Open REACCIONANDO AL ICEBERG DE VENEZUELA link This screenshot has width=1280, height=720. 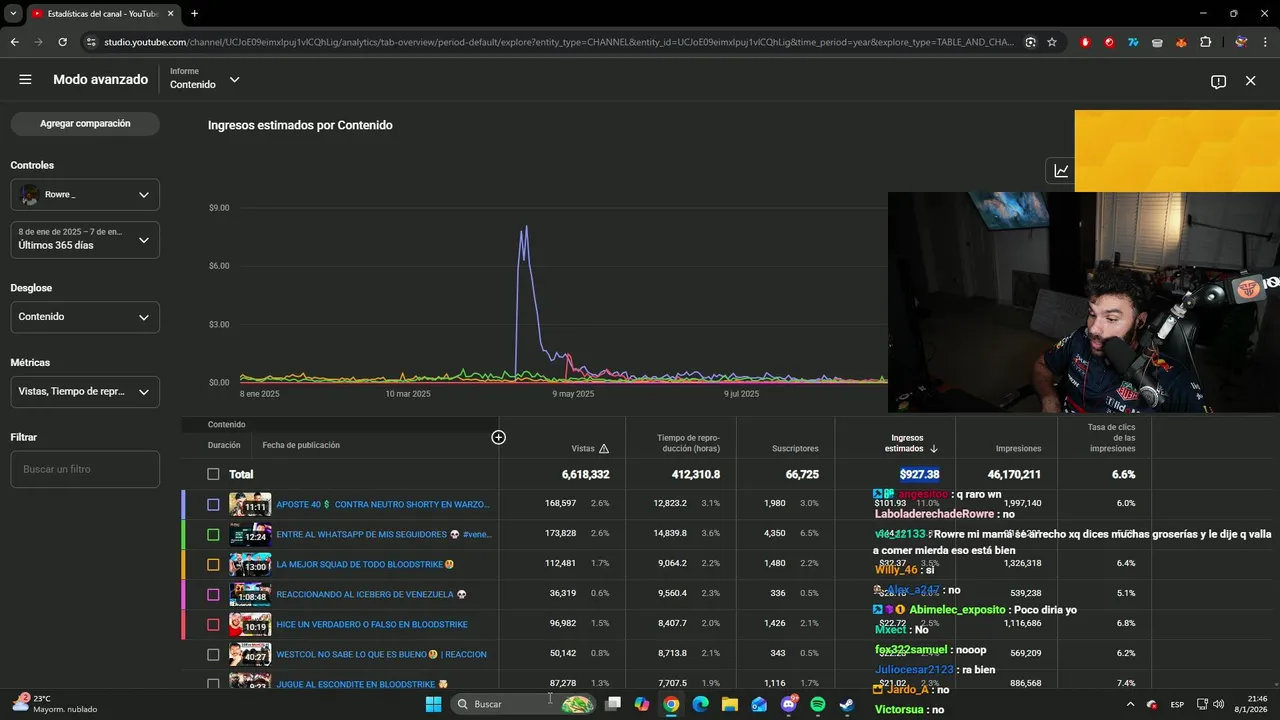tap(371, 594)
